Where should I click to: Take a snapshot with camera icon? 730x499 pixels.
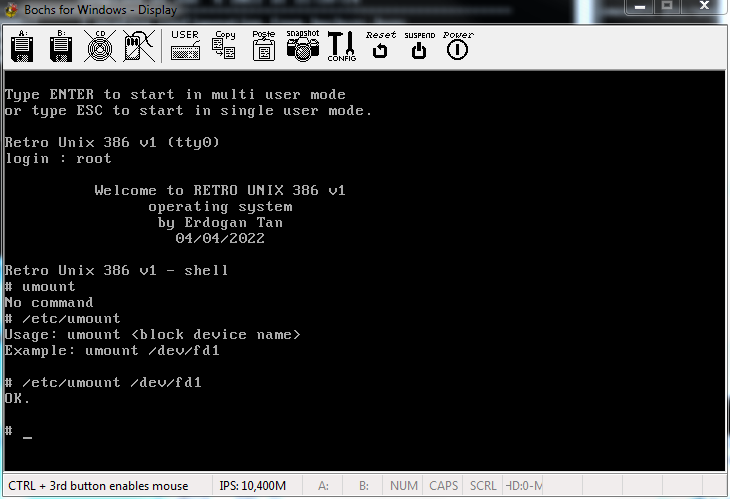pos(303,46)
